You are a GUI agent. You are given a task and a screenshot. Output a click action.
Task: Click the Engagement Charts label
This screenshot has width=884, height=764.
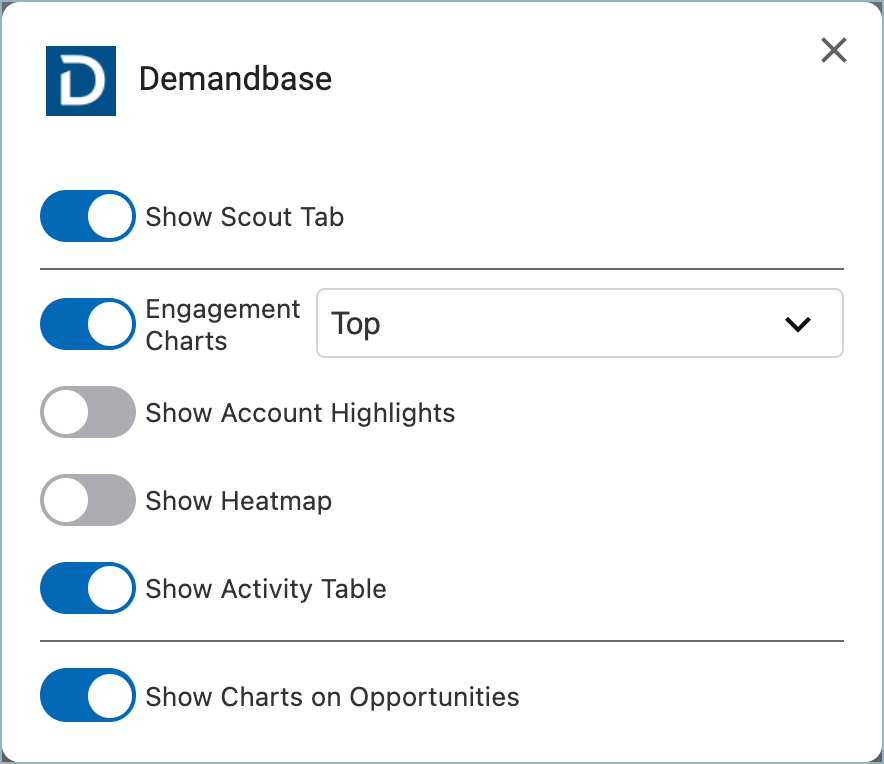click(x=223, y=325)
